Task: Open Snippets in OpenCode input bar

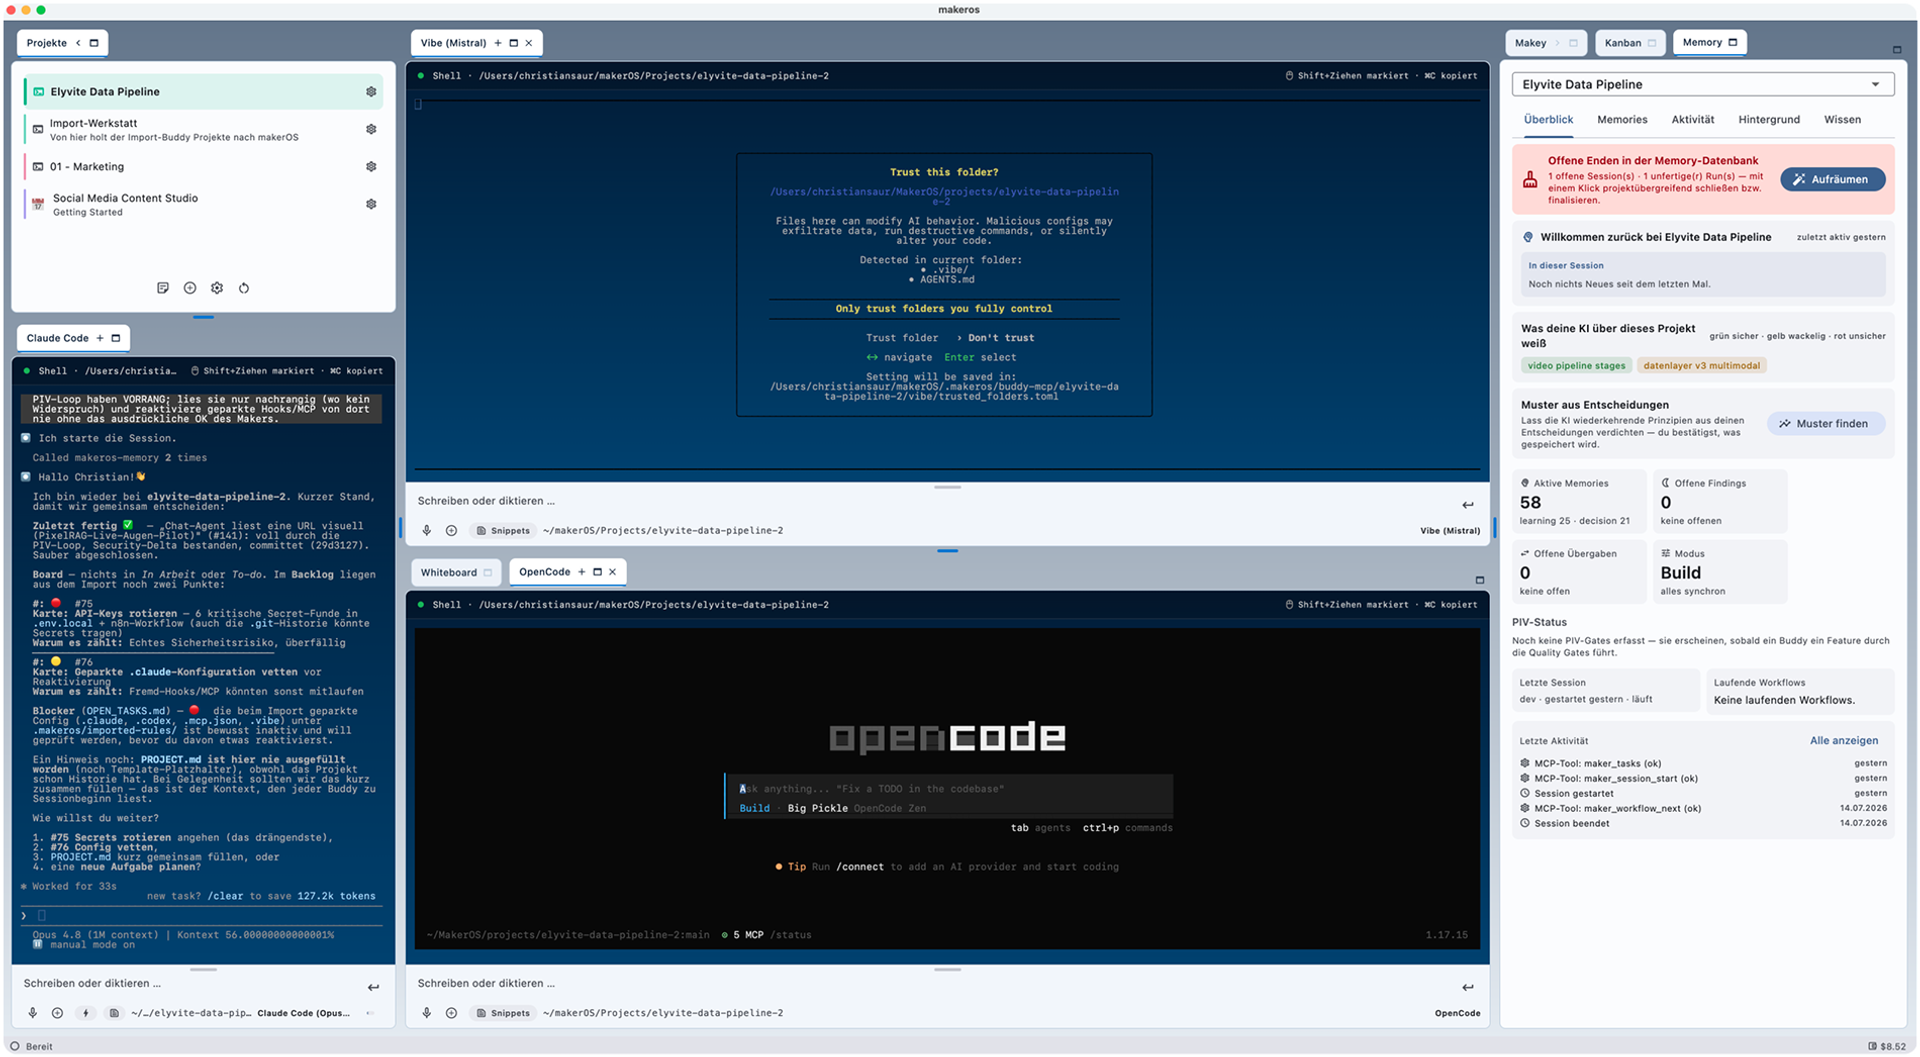Action: (x=503, y=1013)
